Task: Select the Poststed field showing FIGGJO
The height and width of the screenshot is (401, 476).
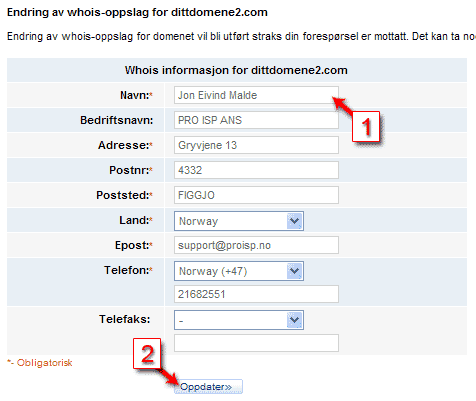Action: click(x=256, y=195)
